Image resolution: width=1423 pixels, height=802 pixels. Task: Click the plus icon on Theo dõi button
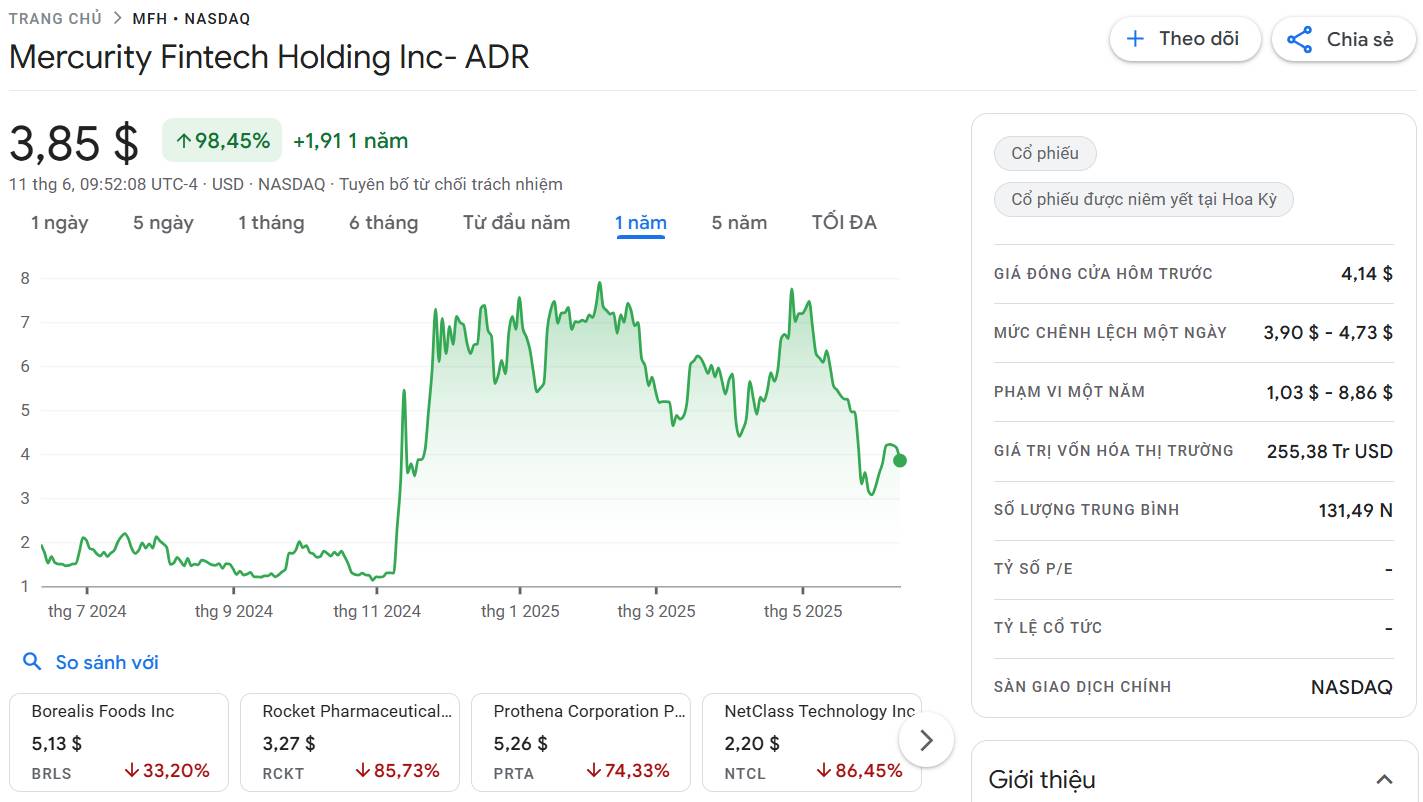[1135, 39]
